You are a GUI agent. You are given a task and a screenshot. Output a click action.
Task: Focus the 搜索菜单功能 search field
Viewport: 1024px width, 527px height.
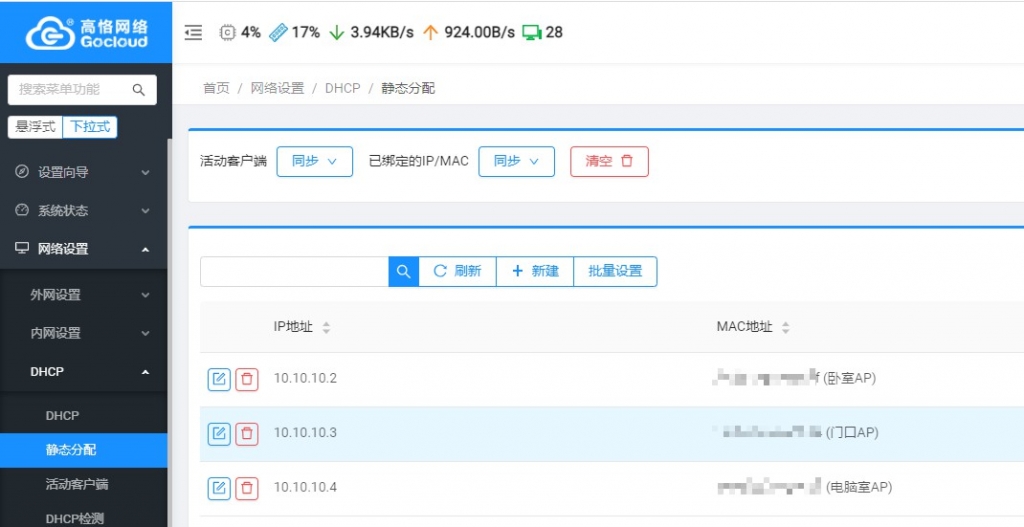click(82, 89)
